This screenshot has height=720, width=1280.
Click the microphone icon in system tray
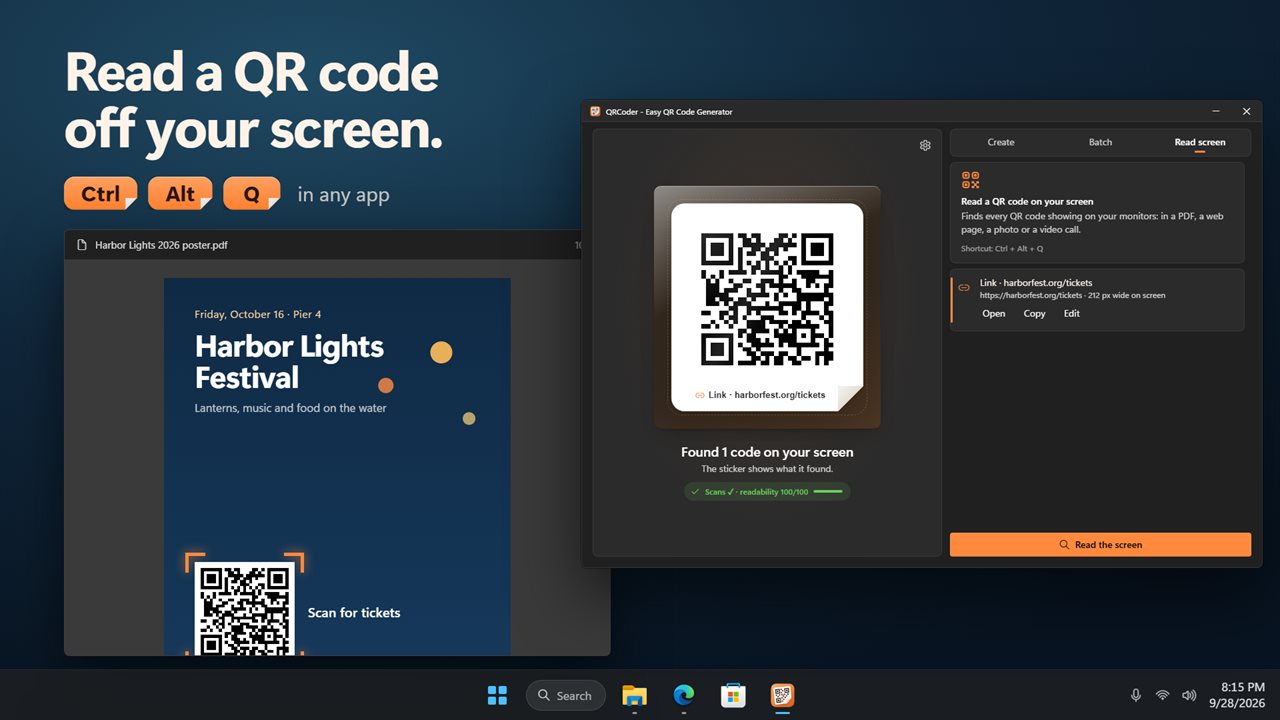point(1136,695)
